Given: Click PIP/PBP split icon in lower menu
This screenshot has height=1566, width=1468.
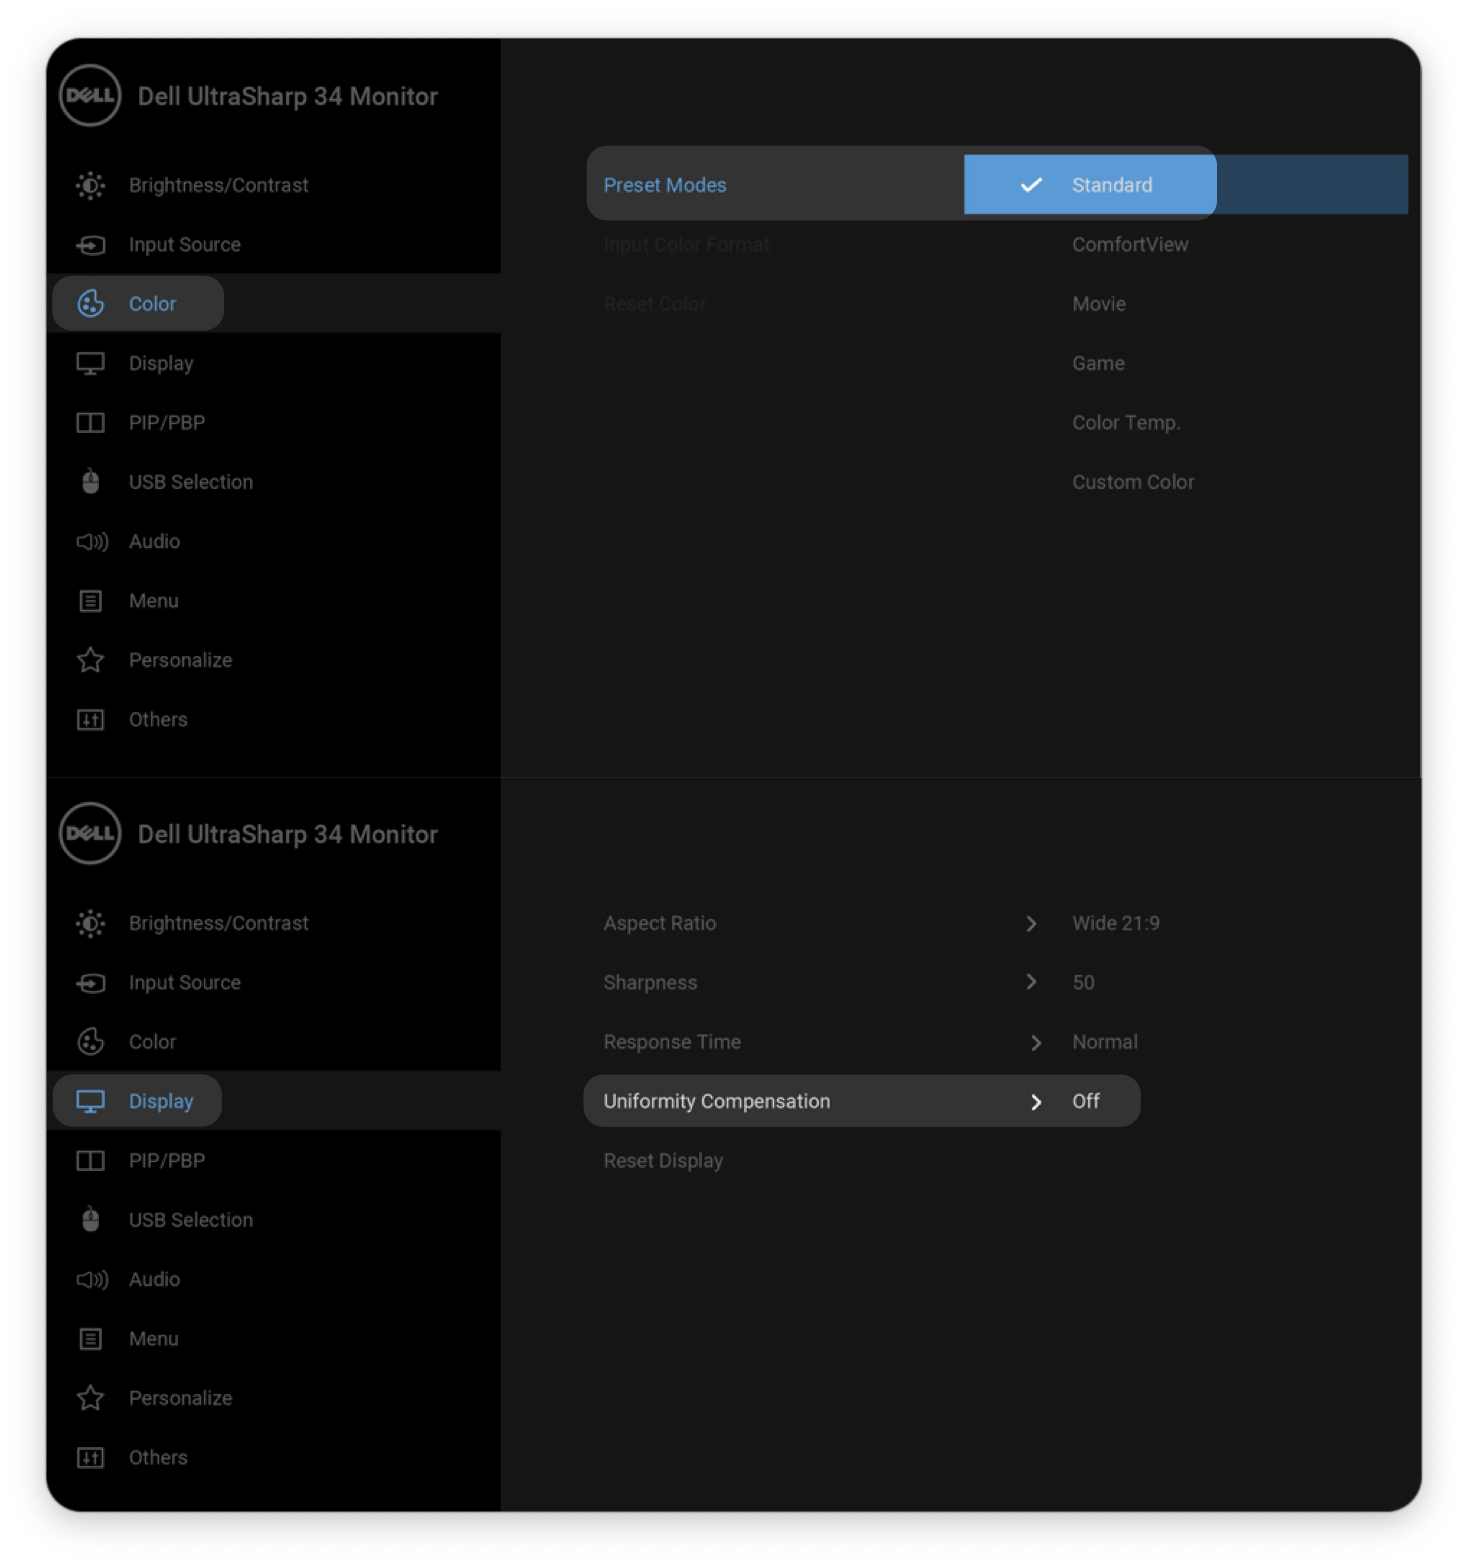Looking at the screenshot, I should click(x=90, y=1161).
